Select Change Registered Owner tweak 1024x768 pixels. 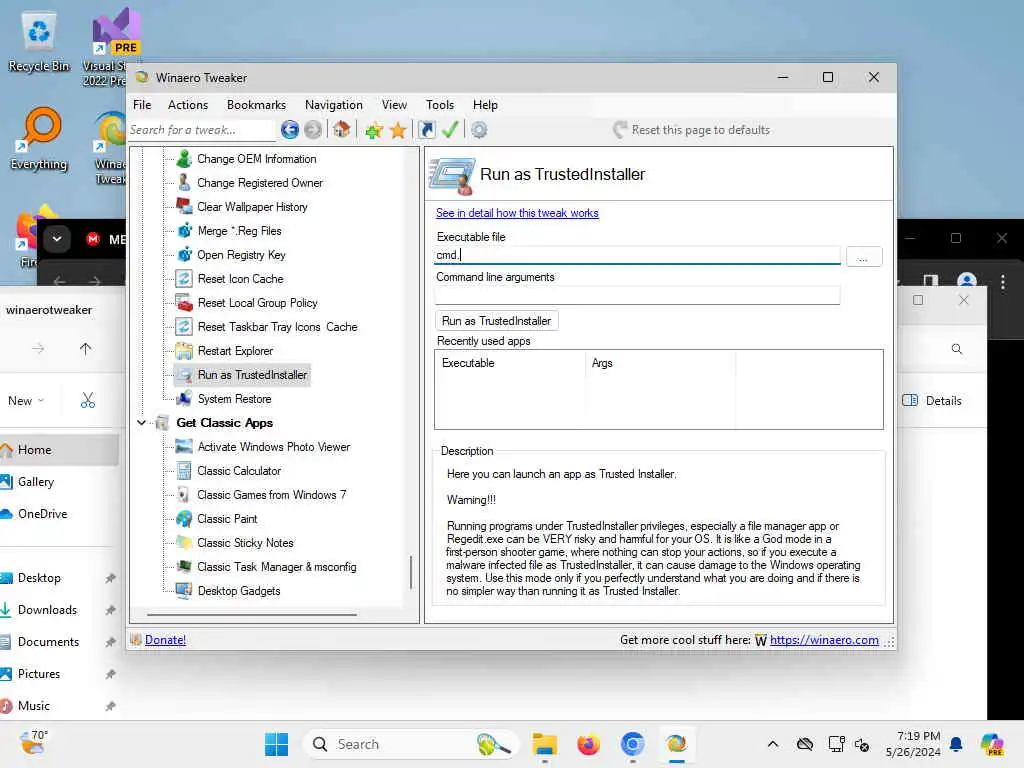[x=259, y=183]
